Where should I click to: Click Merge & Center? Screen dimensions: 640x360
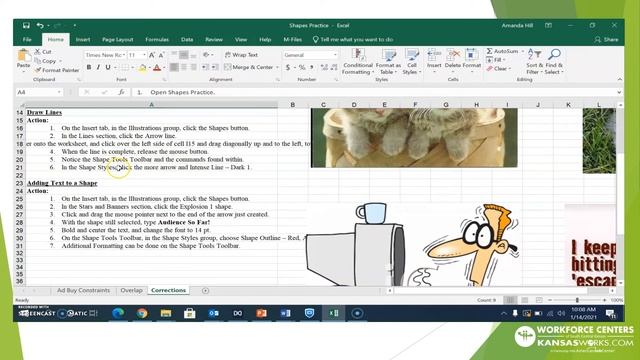click(249, 67)
